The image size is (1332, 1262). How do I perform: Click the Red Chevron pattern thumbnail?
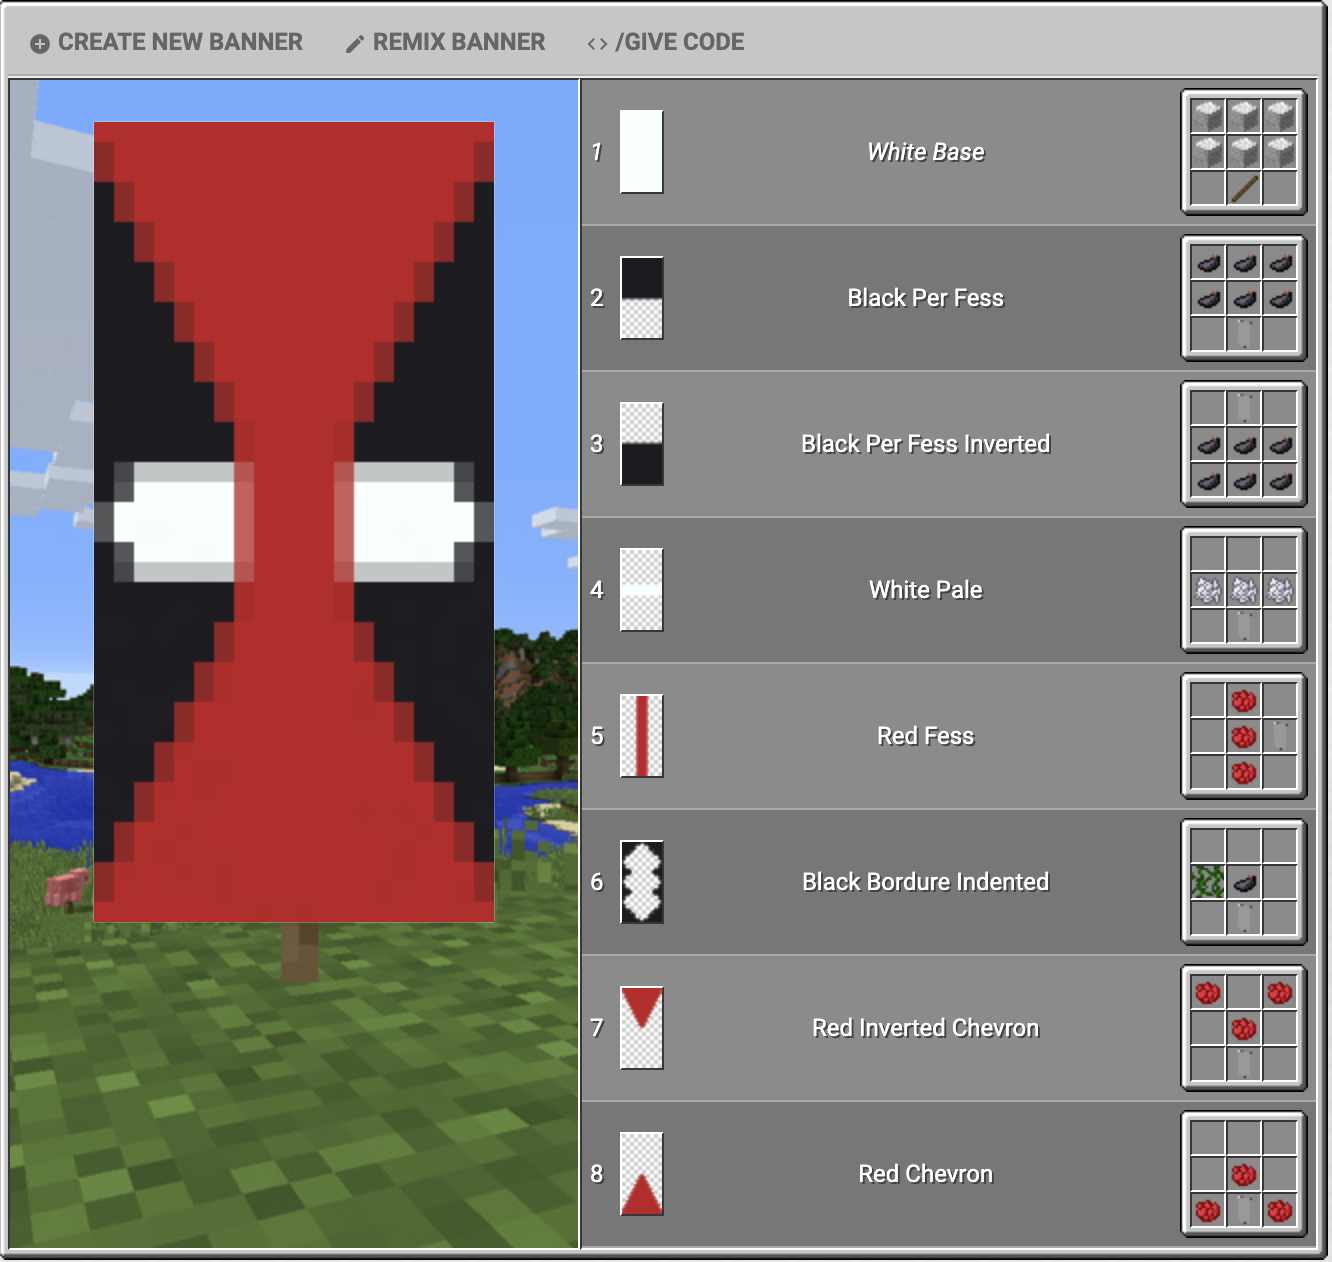click(641, 1174)
